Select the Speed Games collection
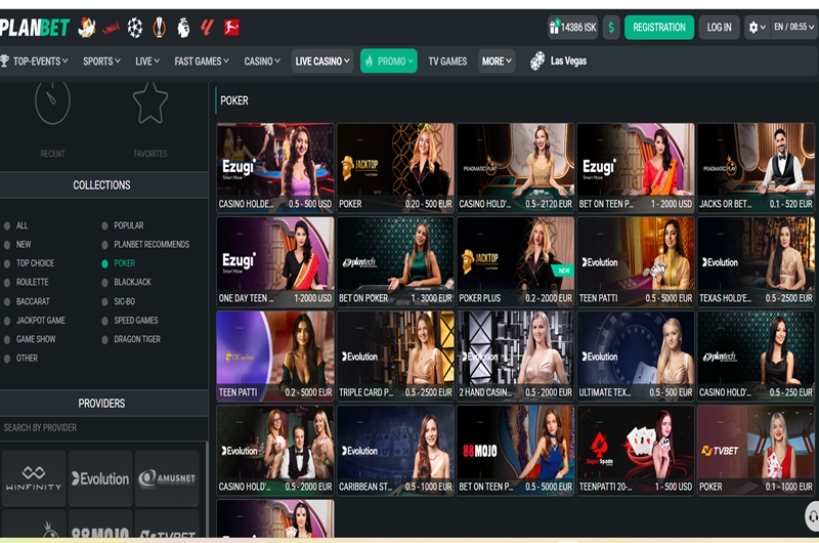 click(x=130, y=320)
